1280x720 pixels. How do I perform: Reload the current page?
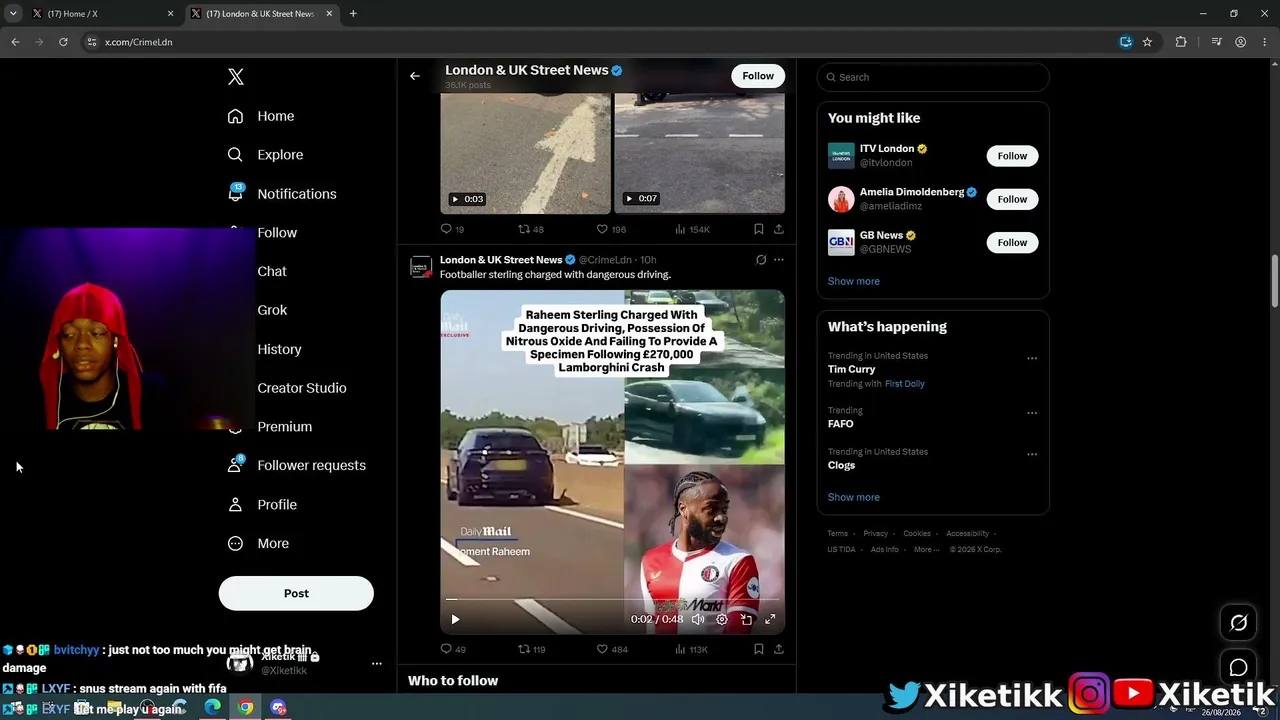(x=63, y=42)
